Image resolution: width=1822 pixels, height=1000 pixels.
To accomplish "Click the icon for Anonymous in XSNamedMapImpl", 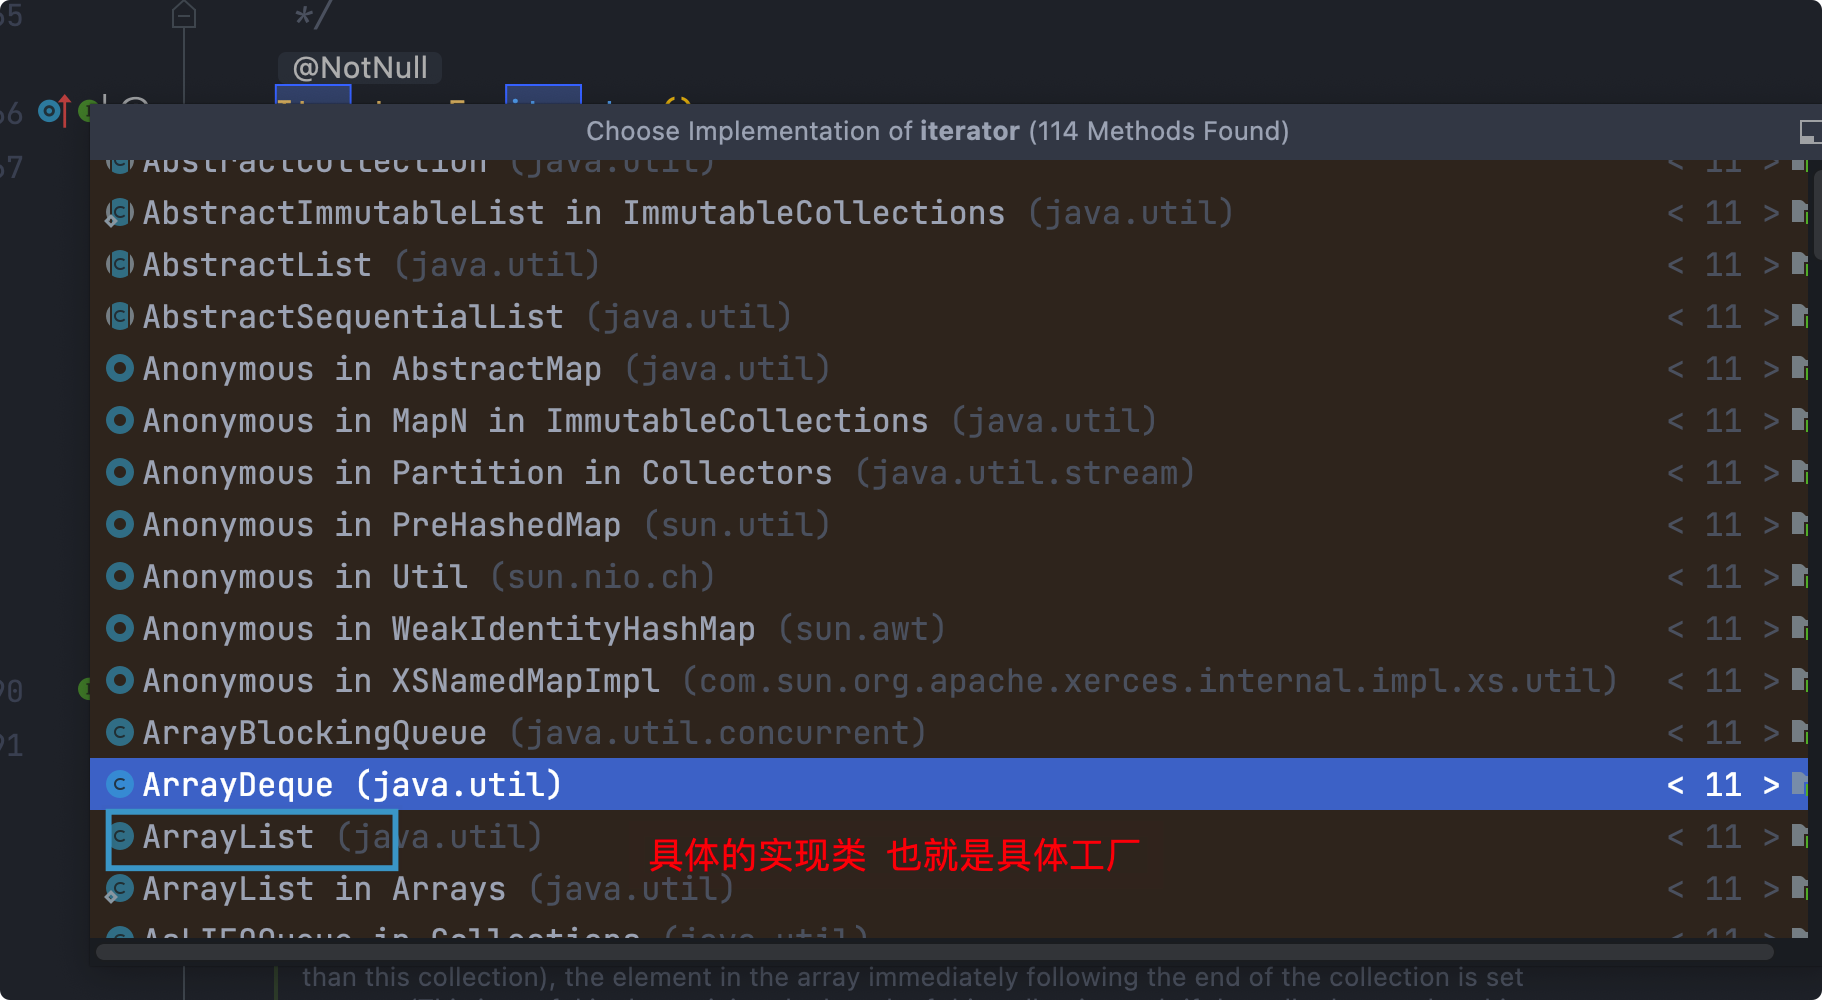I will (120, 681).
